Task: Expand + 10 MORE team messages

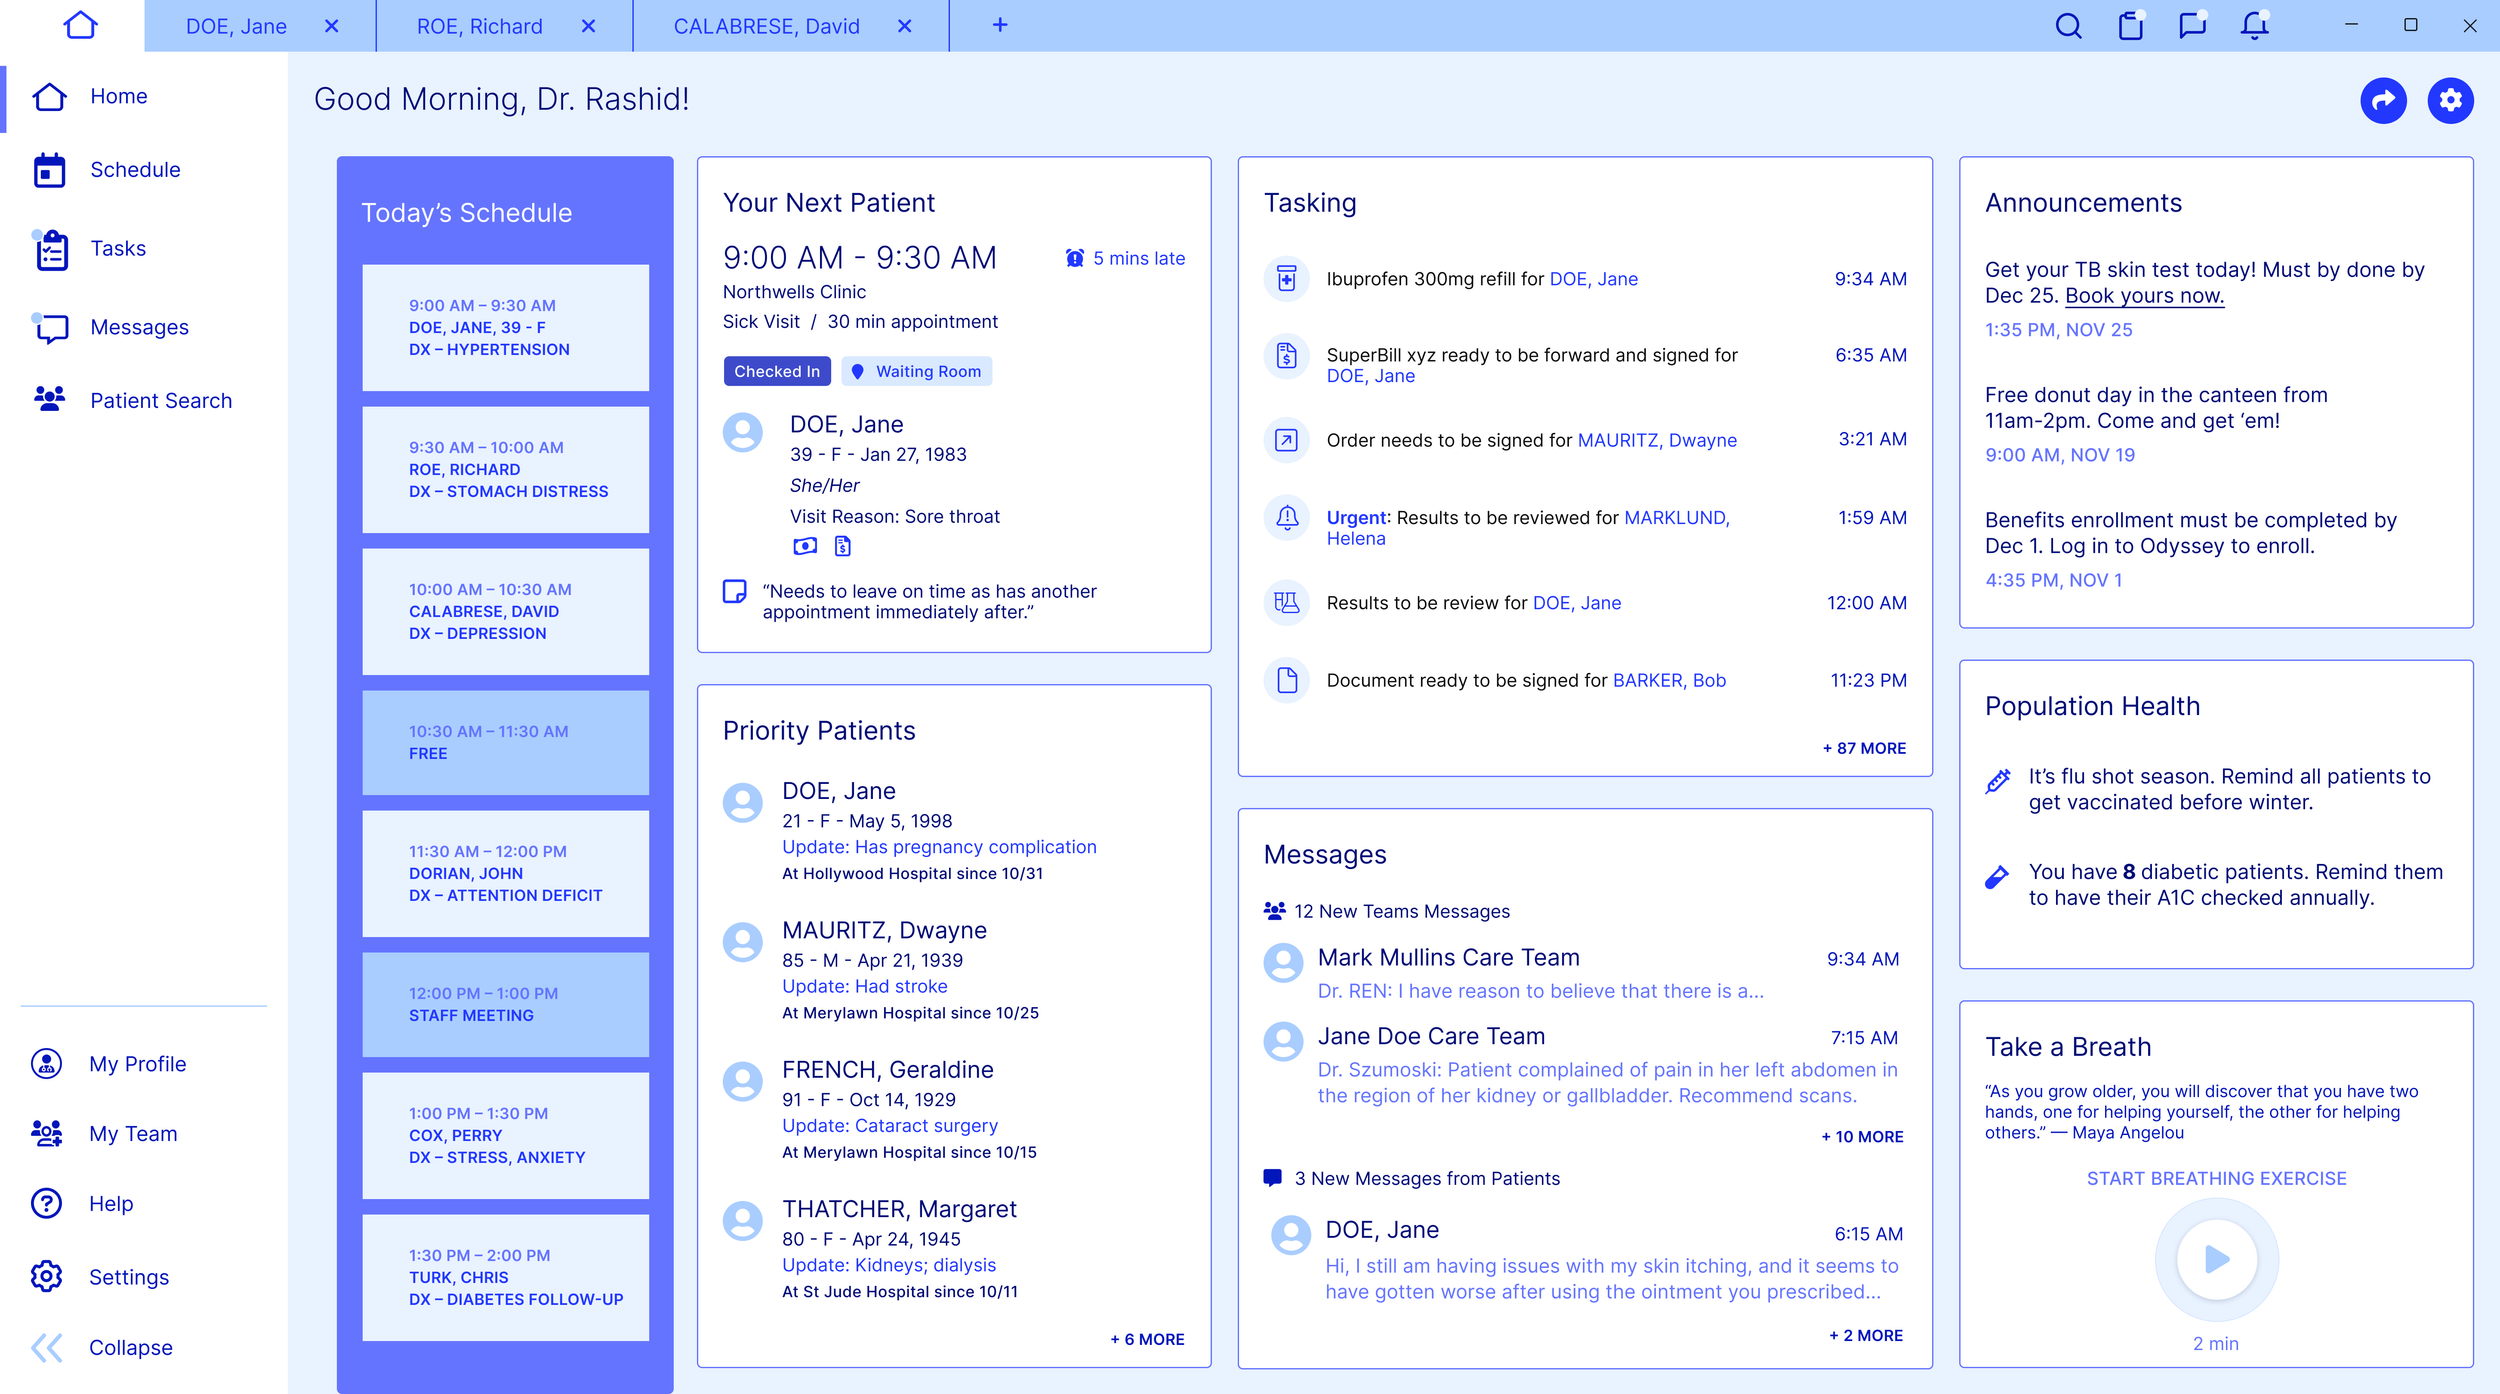Action: tap(1862, 1136)
